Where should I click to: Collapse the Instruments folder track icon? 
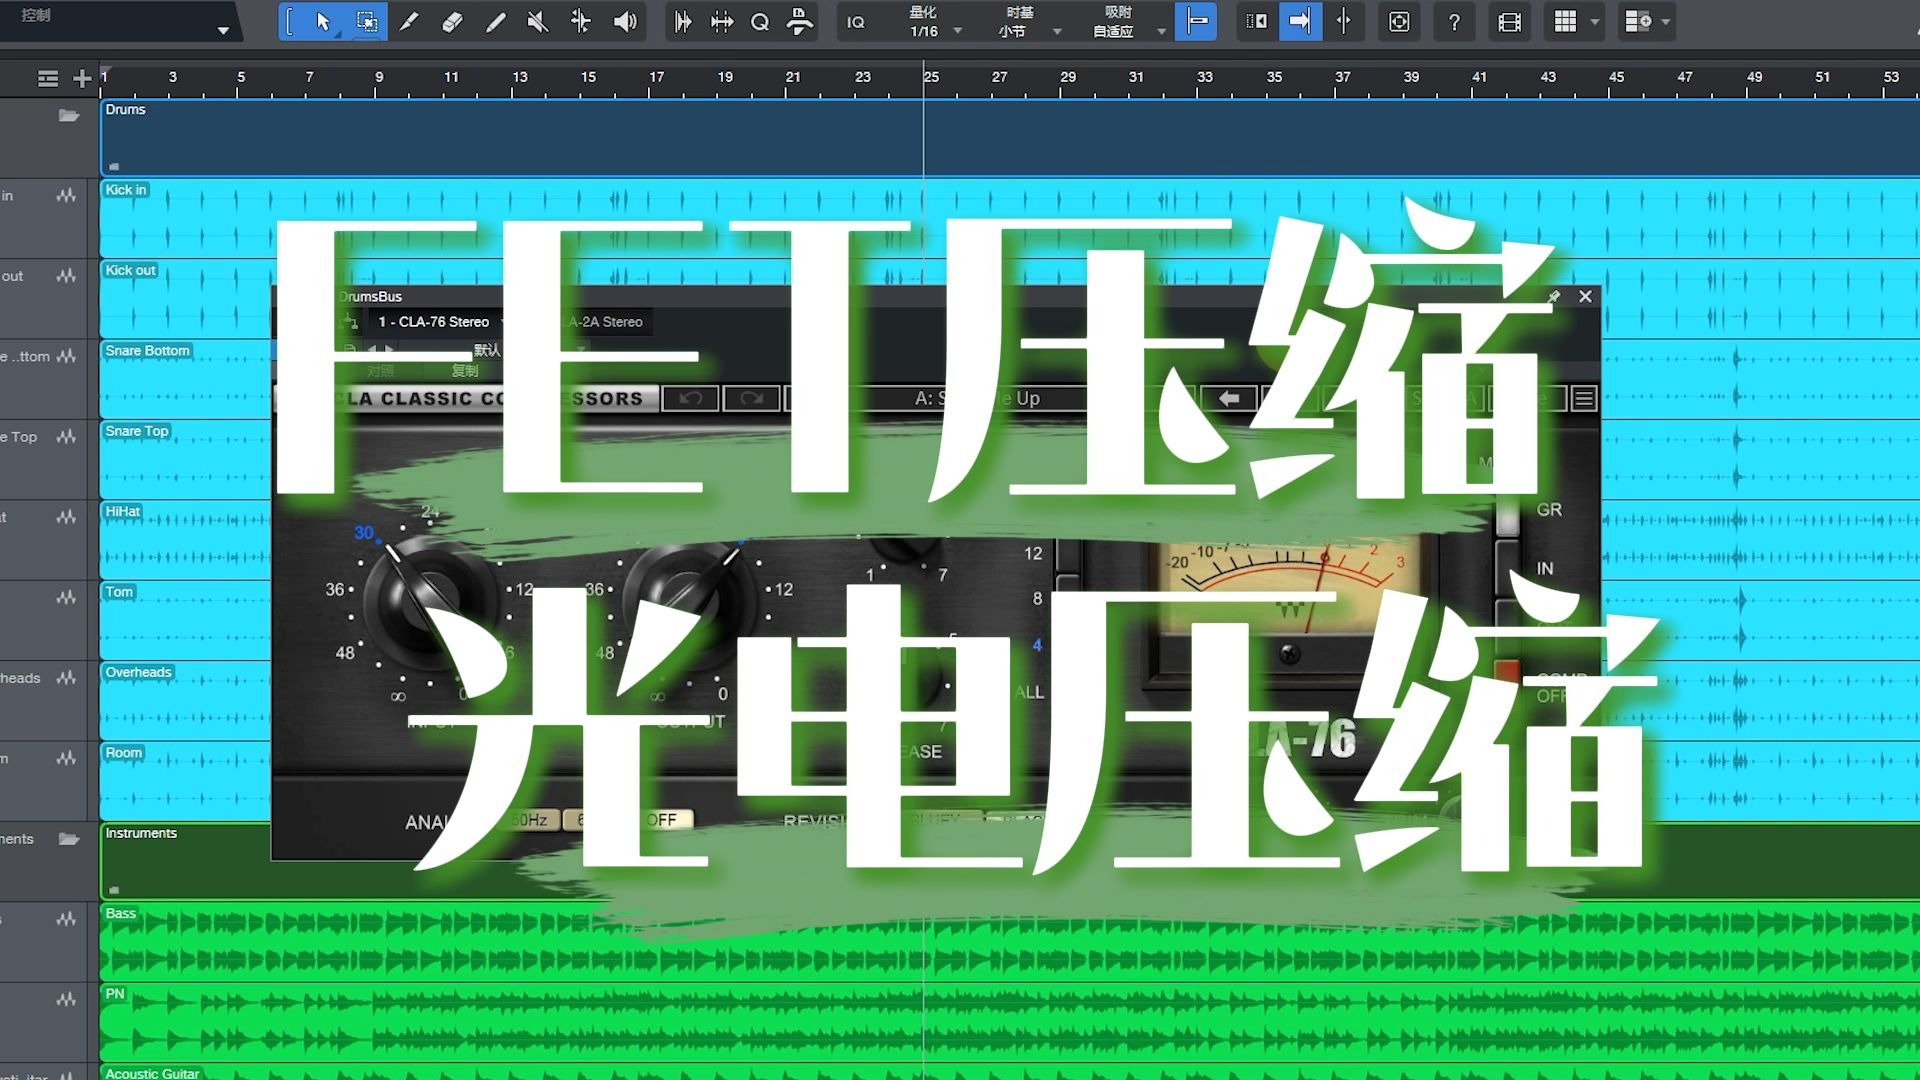click(x=69, y=839)
